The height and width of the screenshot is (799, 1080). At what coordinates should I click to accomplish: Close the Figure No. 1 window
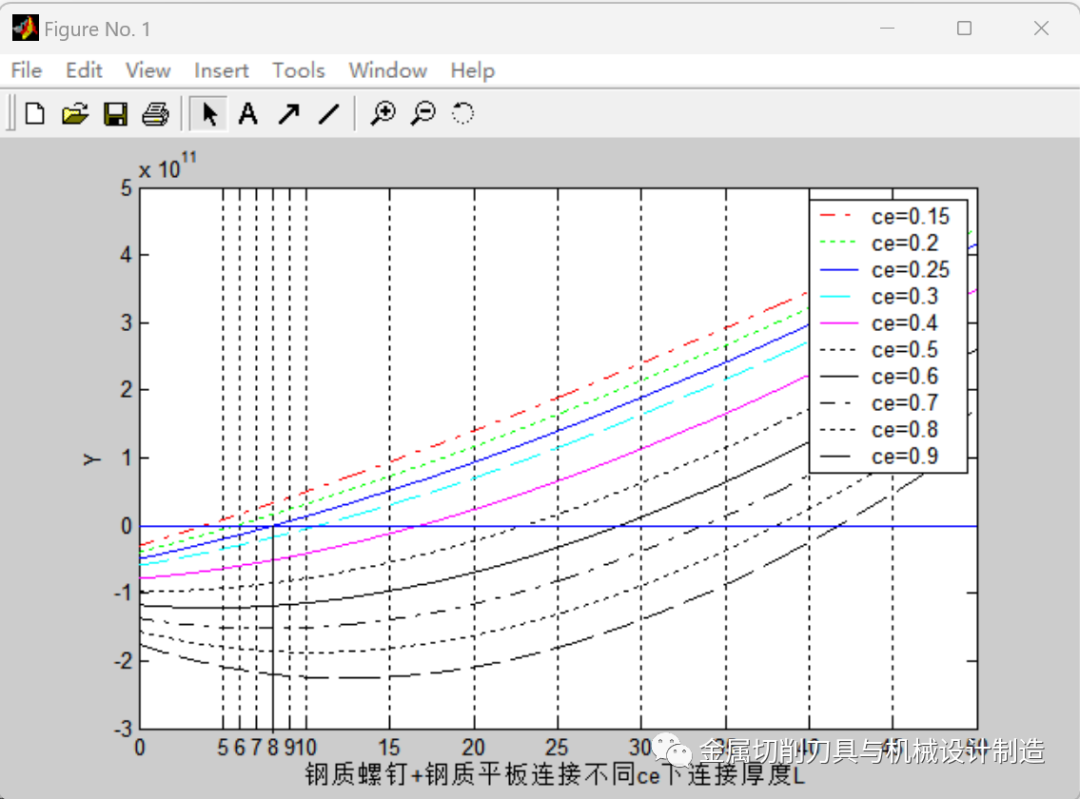click(1041, 28)
